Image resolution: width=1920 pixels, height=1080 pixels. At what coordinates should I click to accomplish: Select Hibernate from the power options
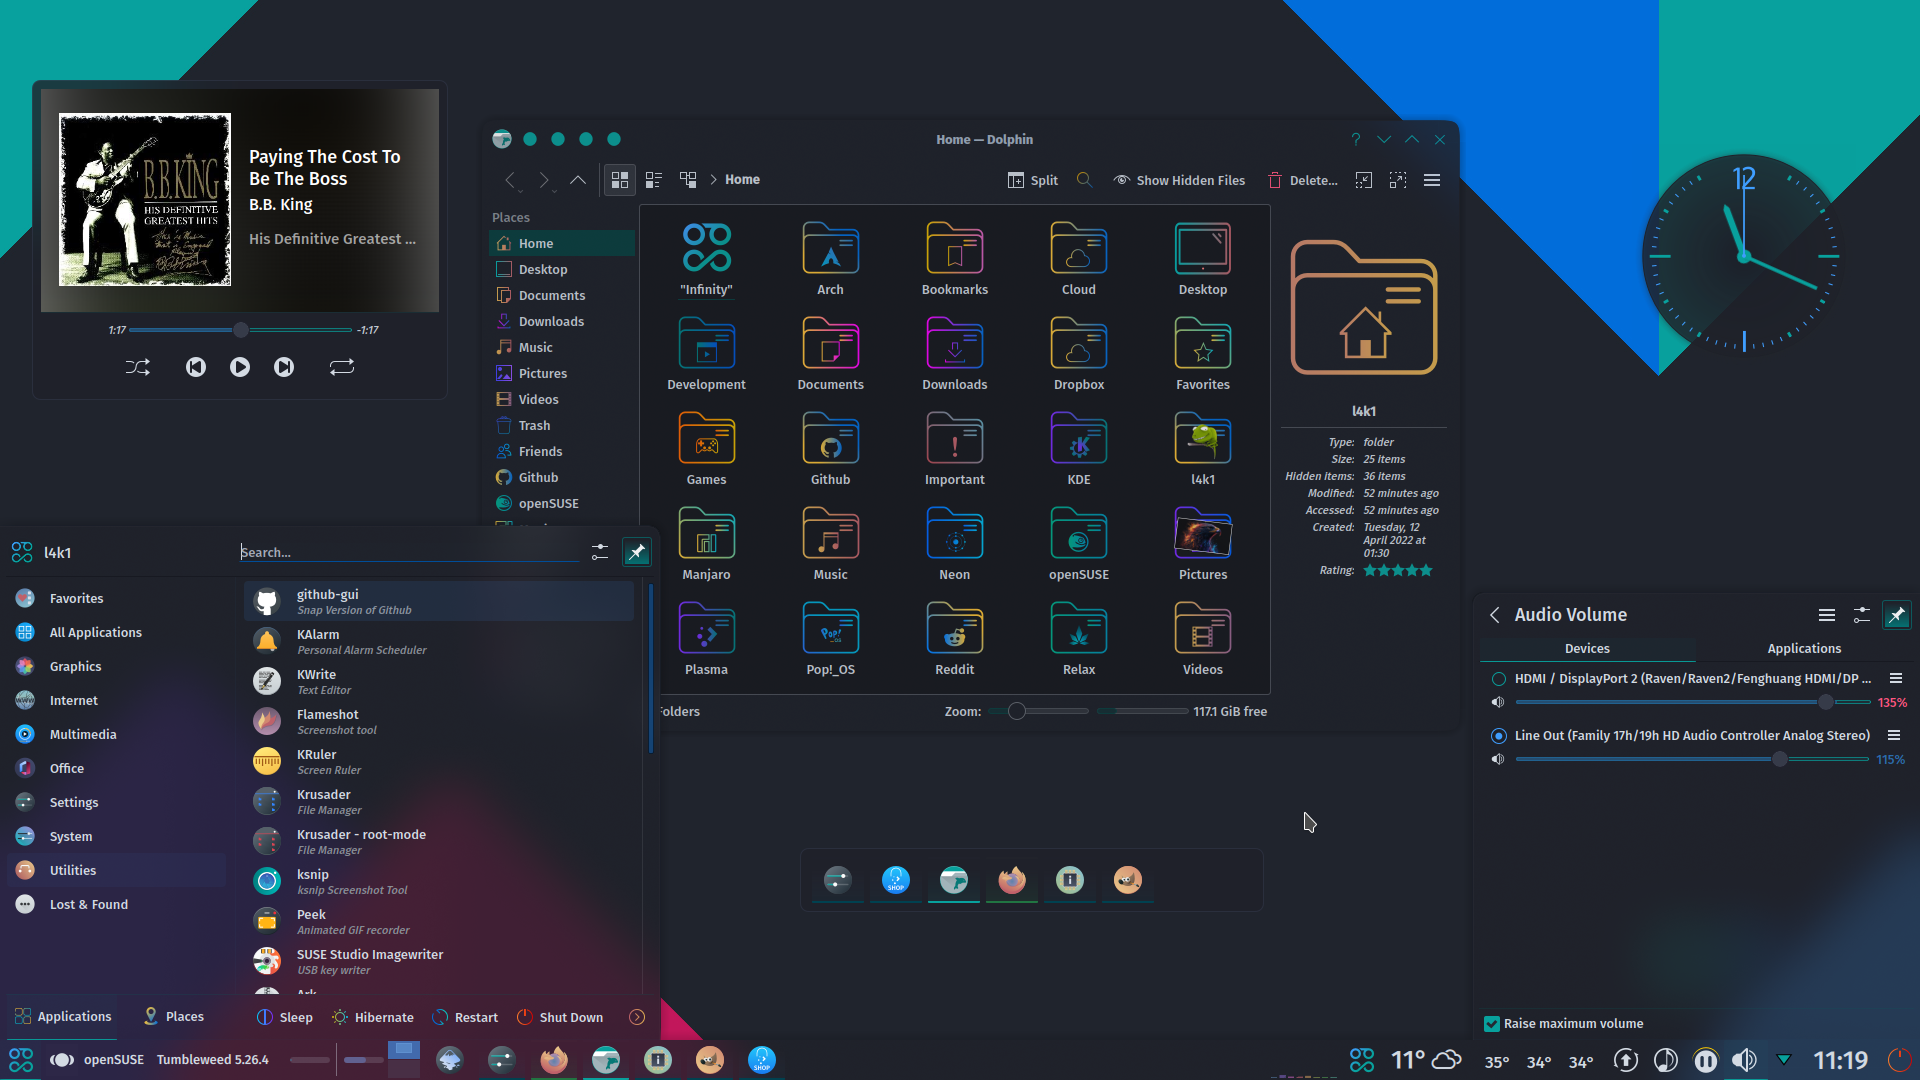tap(372, 1016)
